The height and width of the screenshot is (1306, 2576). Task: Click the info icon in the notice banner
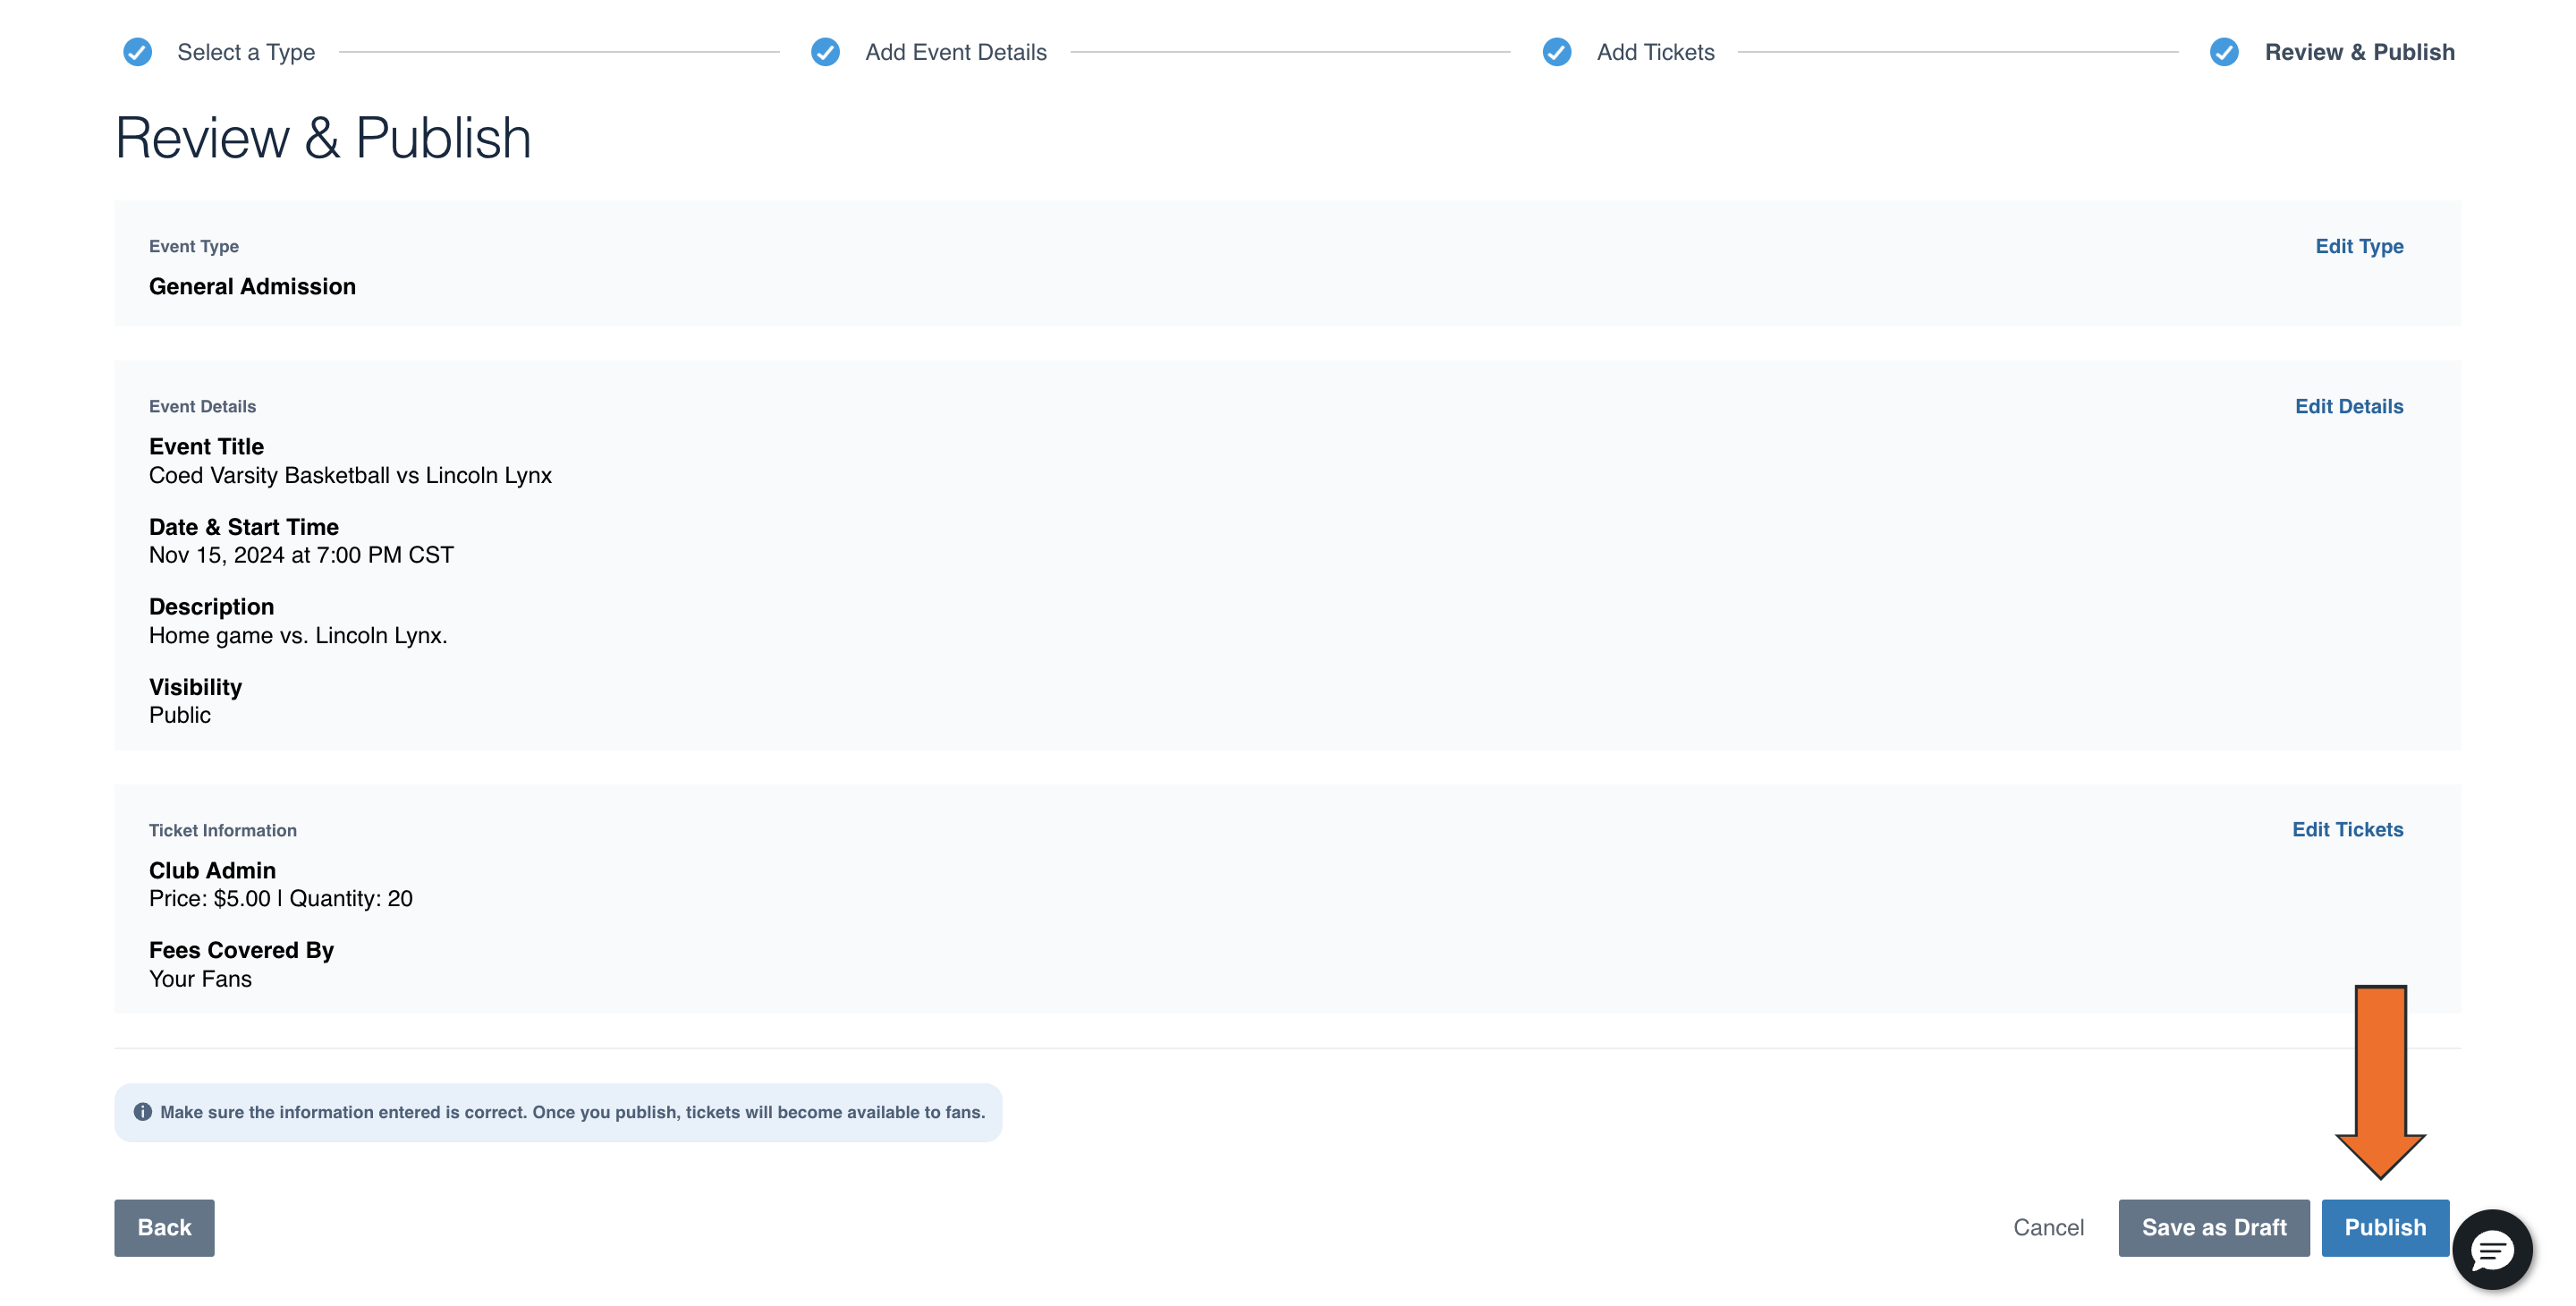click(143, 1111)
